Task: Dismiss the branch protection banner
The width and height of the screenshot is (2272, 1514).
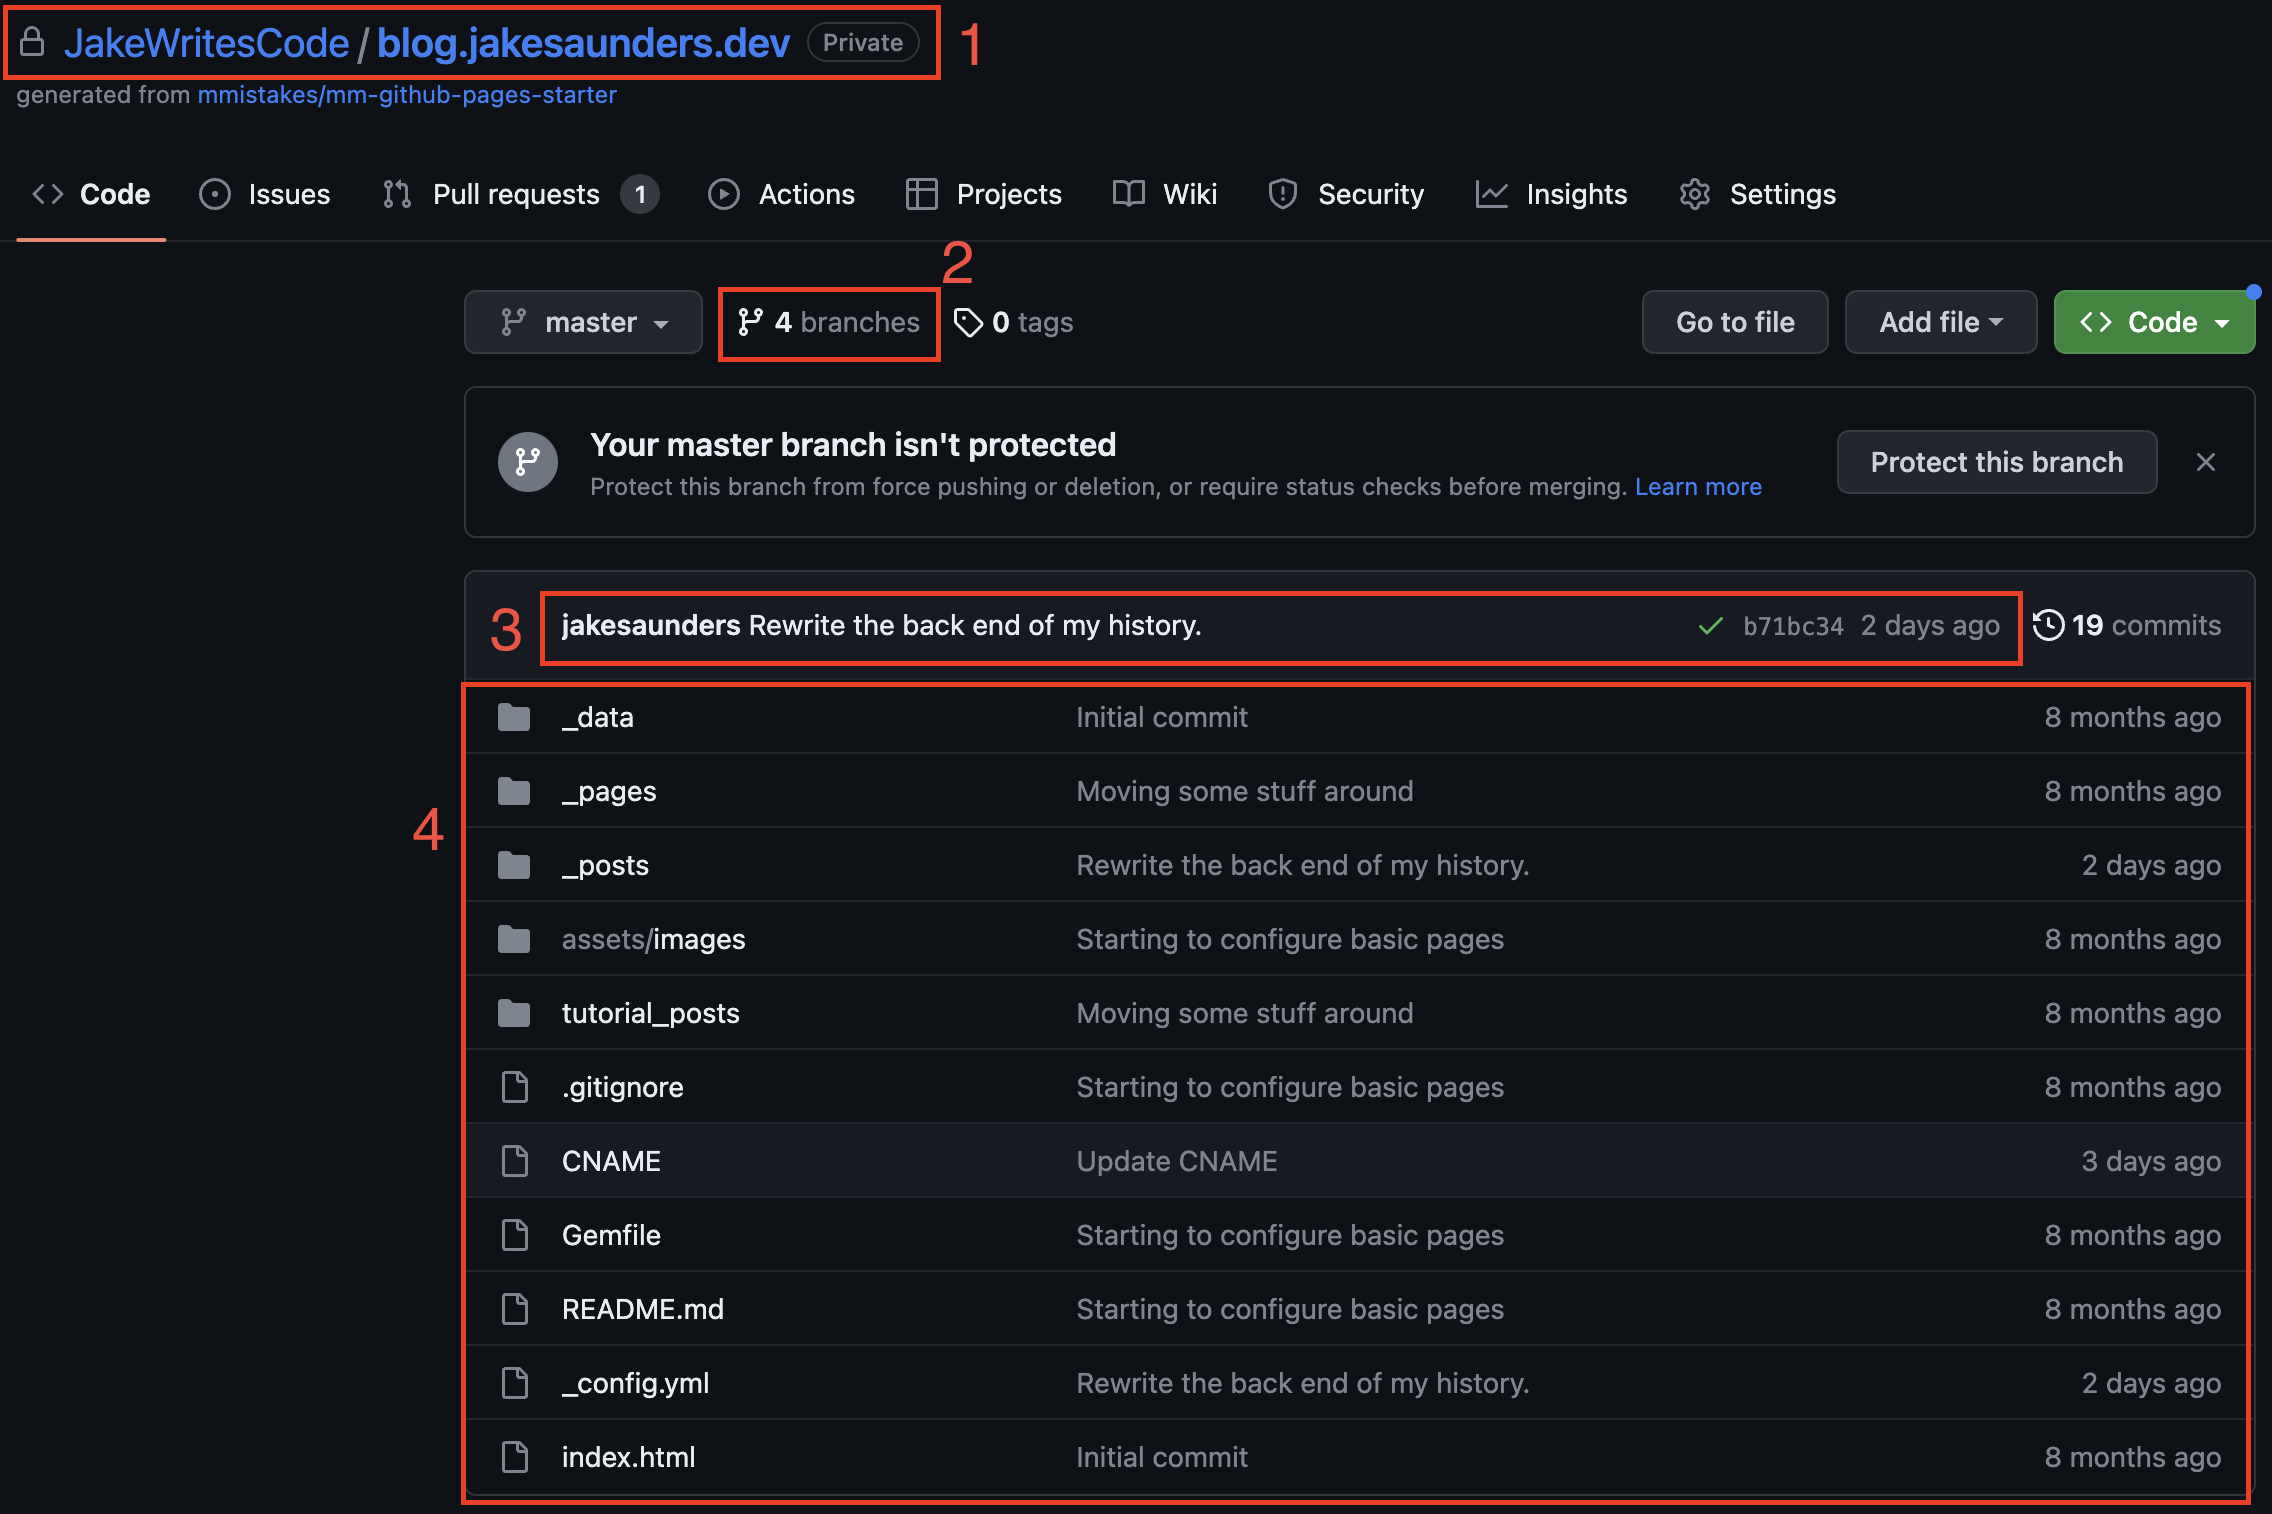Action: tap(2205, 462)
